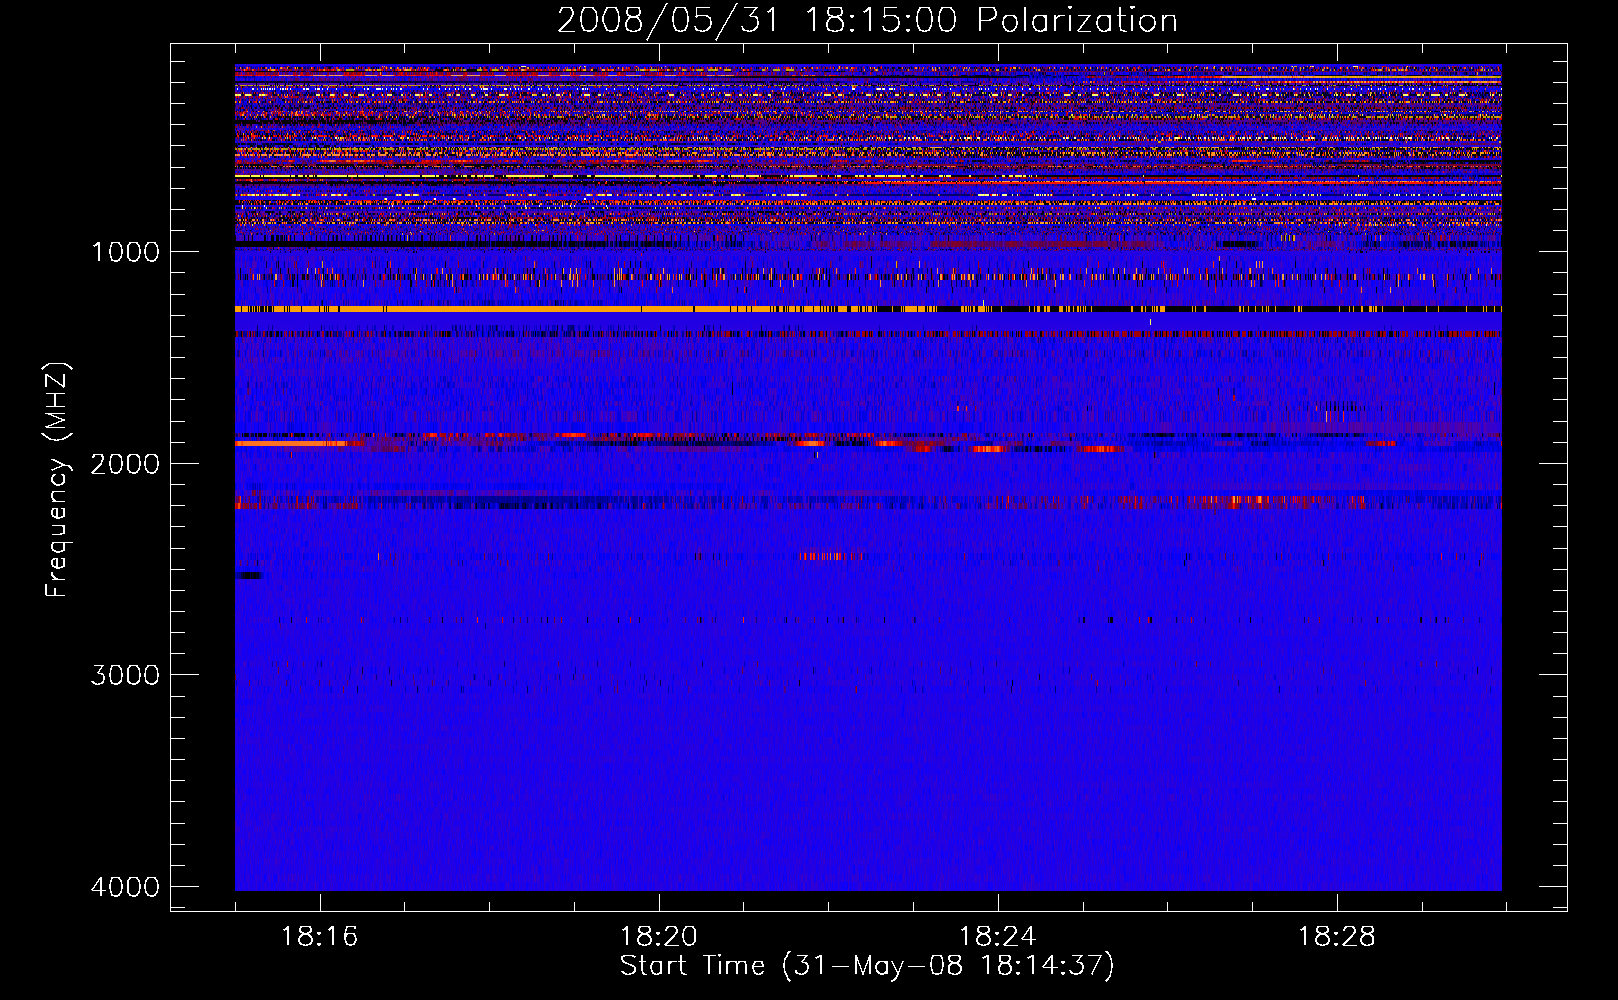Click the 3000 frequency tick label
The image size is (1618, 1000).
click(x=125, y=675)
